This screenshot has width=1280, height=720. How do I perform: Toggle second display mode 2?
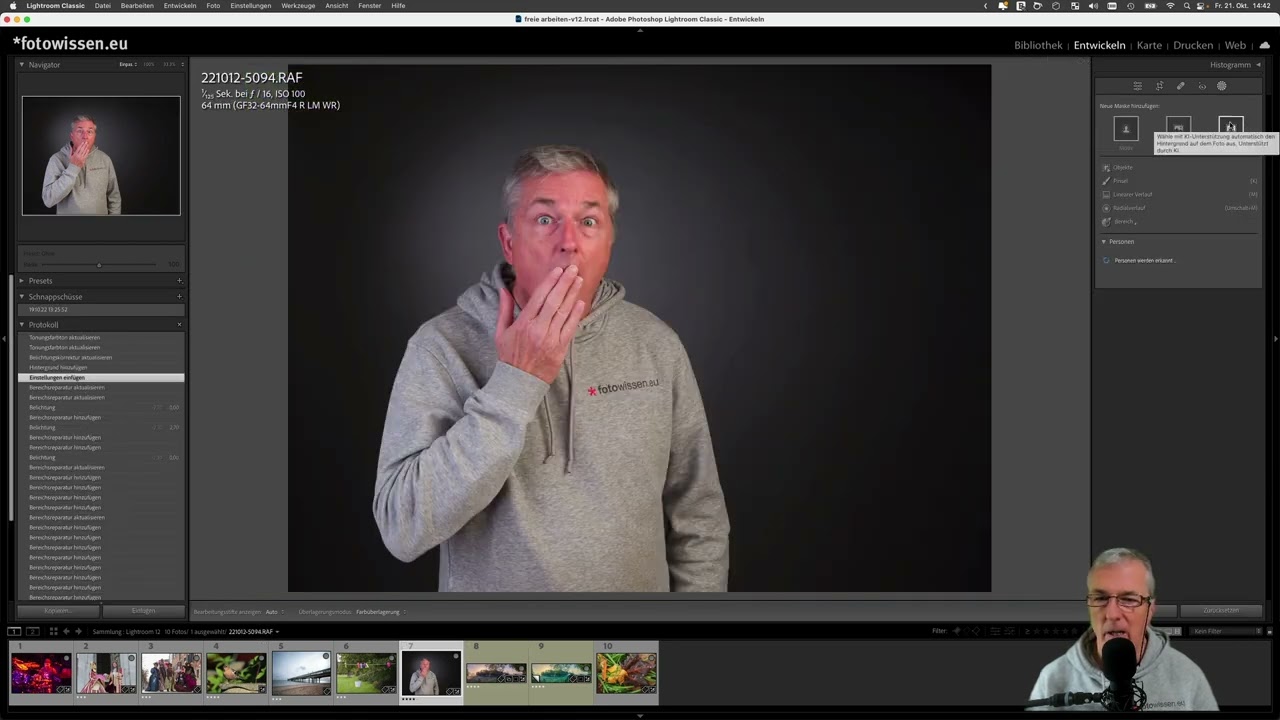(x=32, y=632)
